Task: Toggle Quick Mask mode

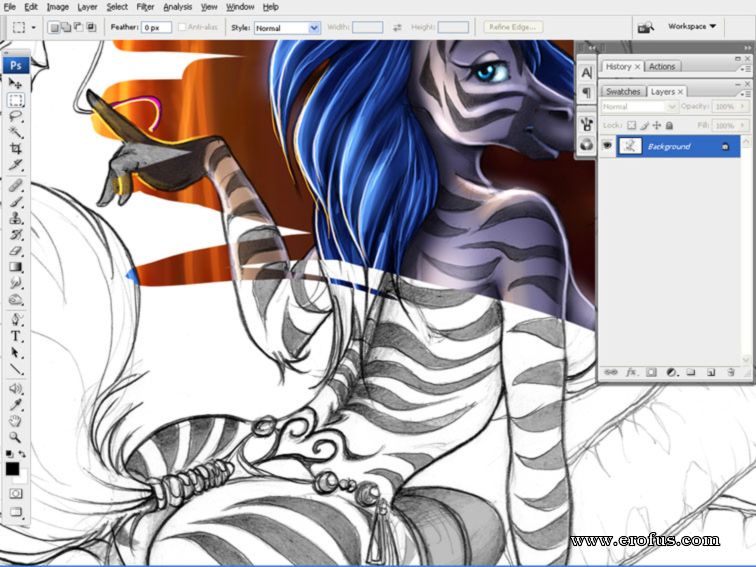Action: coord(15,494)
